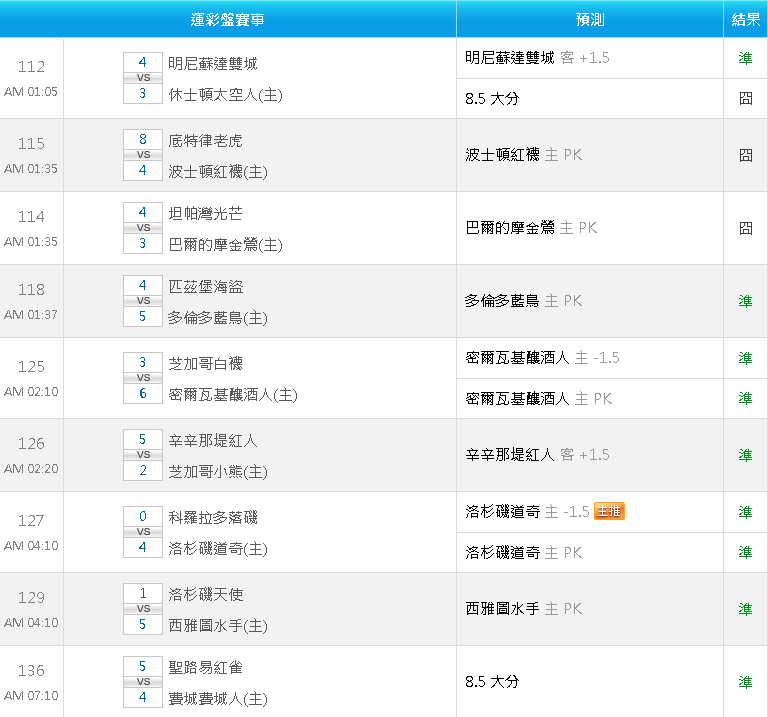Click 準 result for 明尼蘇達雙城 +1.5 prediction
This screenshot has height=717, width=768.
coord(745,58)
